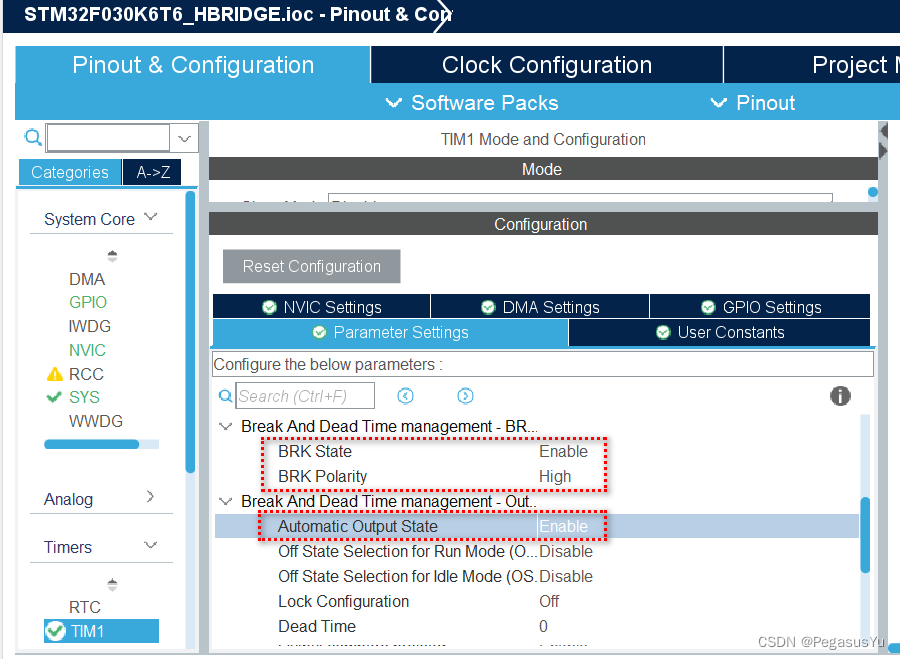Open the NVIC Settings tab
Screen dimensions: 900x659
coord(321,307)
